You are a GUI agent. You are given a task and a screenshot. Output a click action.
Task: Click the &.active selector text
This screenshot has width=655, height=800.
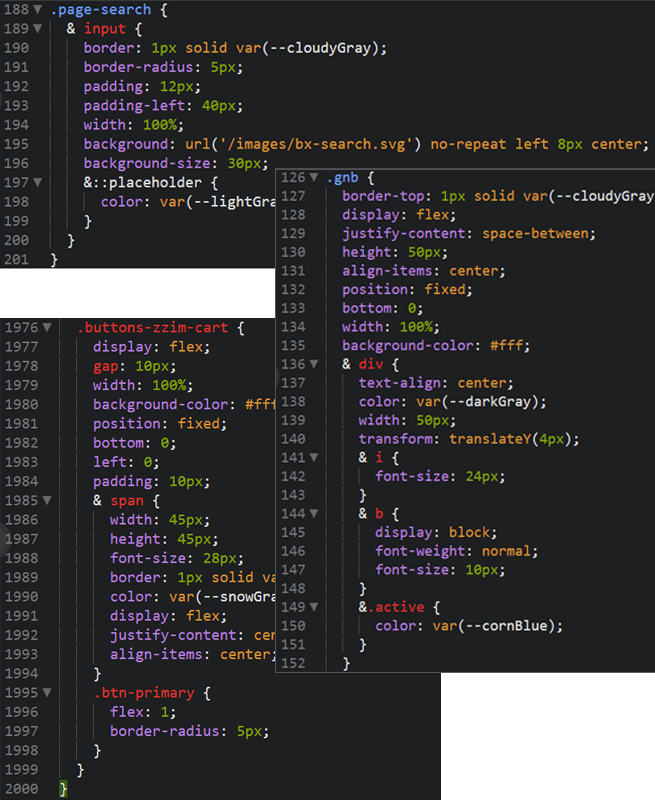click(x=391, y=607)
